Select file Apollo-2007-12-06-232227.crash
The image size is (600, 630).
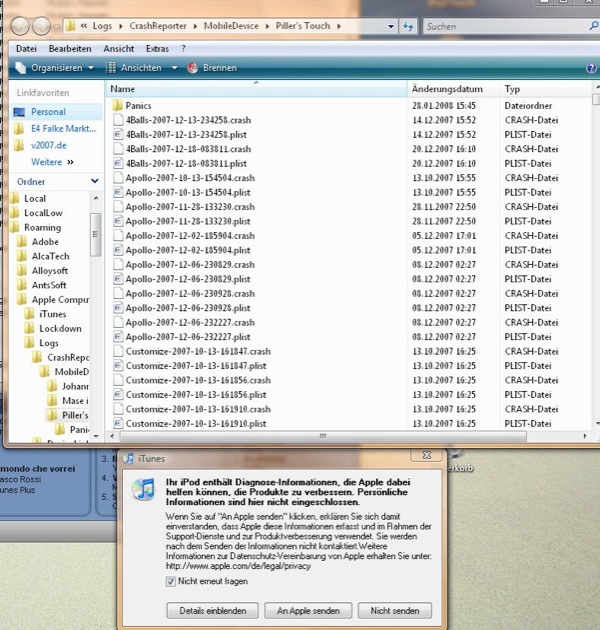pos(190,323)
